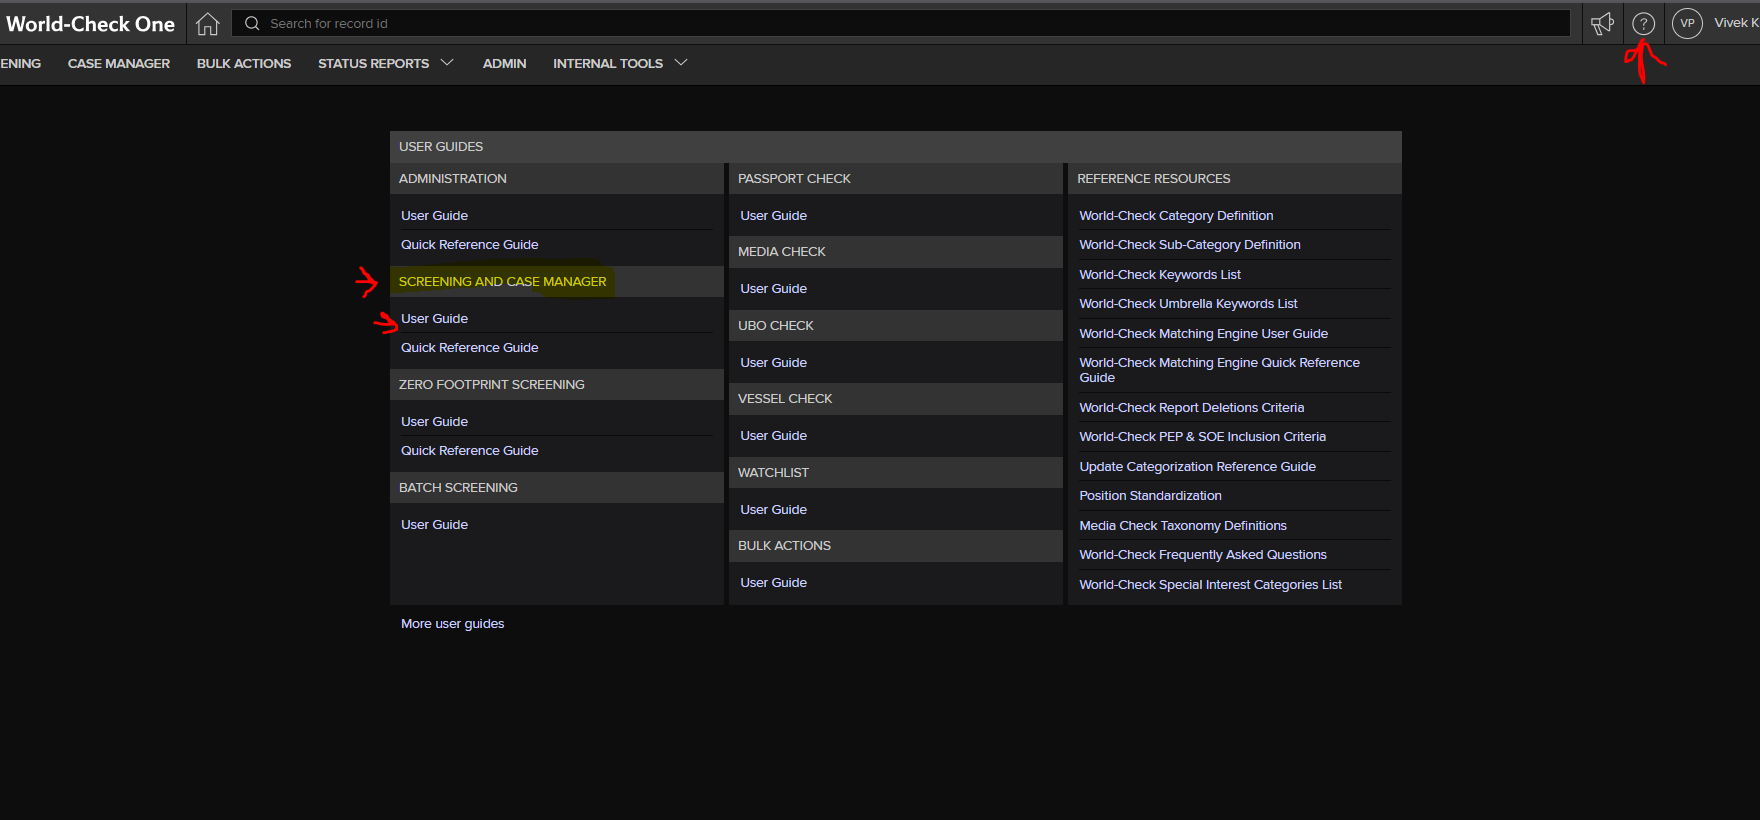Focus the Search for record id field
Viewport: 1760px width, 820px height.
(x=900, y=23)
